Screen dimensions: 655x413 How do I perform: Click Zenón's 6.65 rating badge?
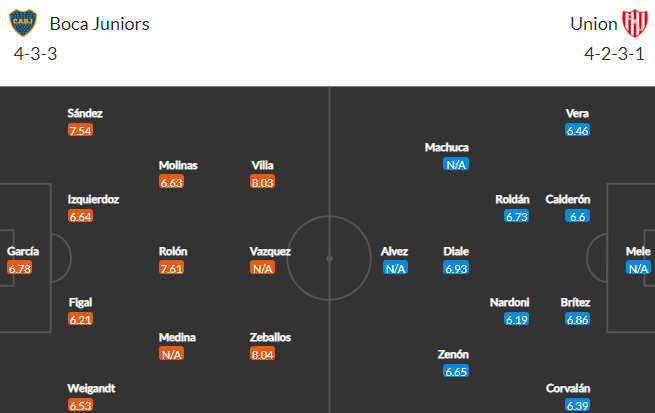coord(456,371)
